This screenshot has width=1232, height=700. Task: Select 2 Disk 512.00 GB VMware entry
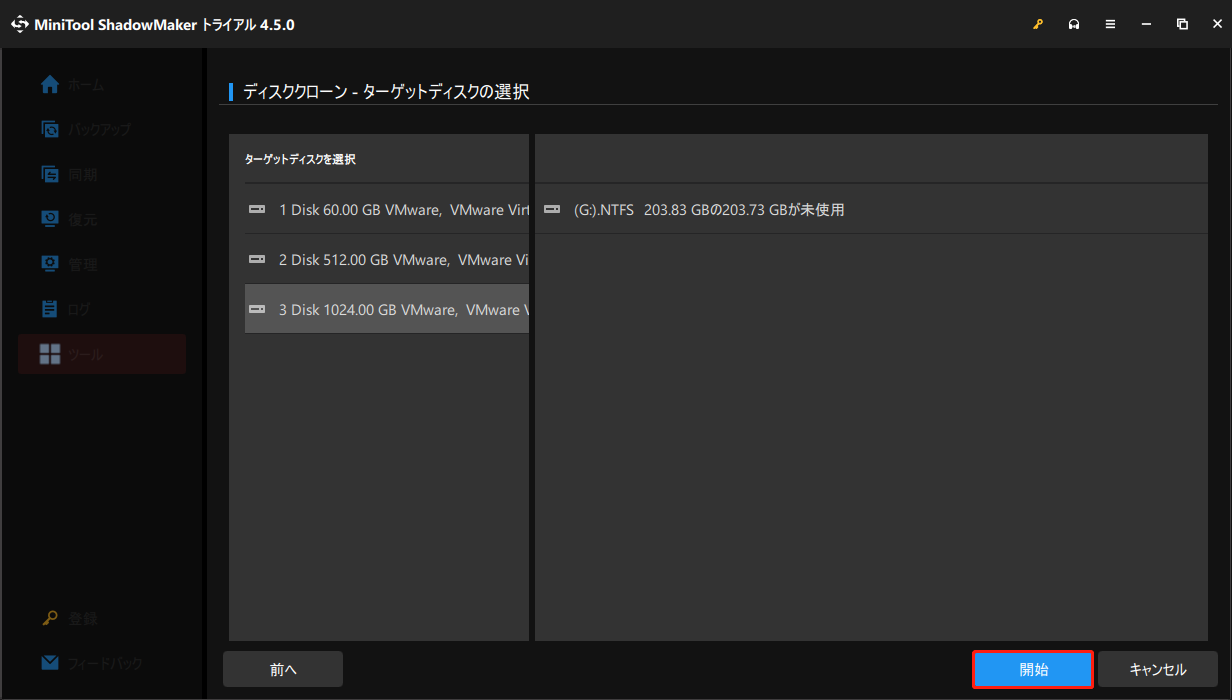[x=387, y=260]
